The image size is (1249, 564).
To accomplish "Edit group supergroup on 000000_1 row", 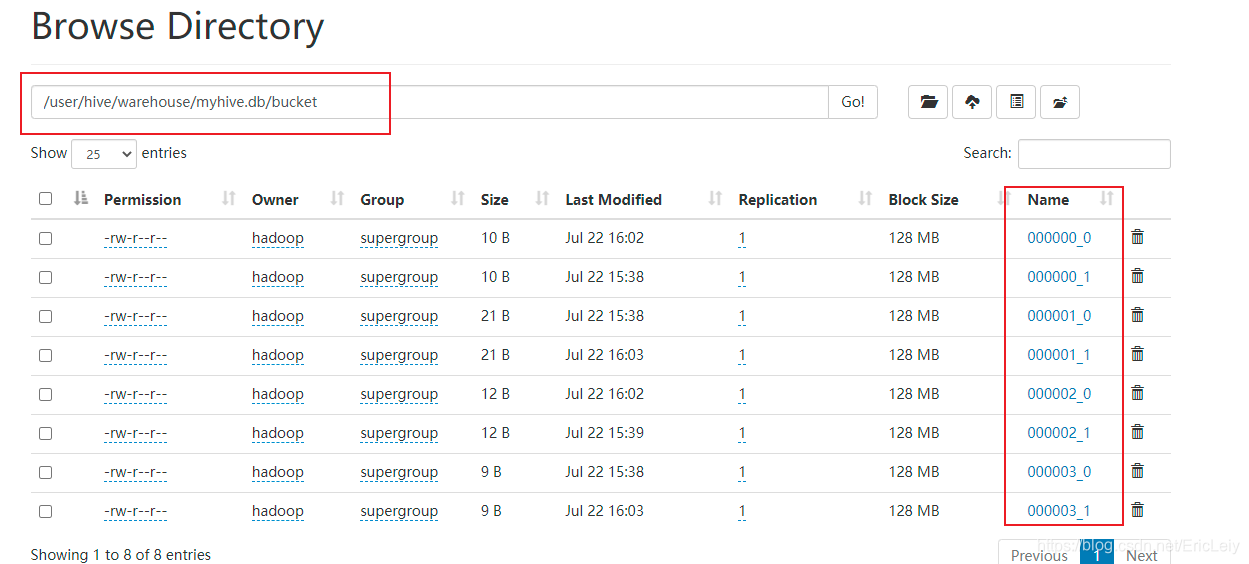I will tap(399, 277).
